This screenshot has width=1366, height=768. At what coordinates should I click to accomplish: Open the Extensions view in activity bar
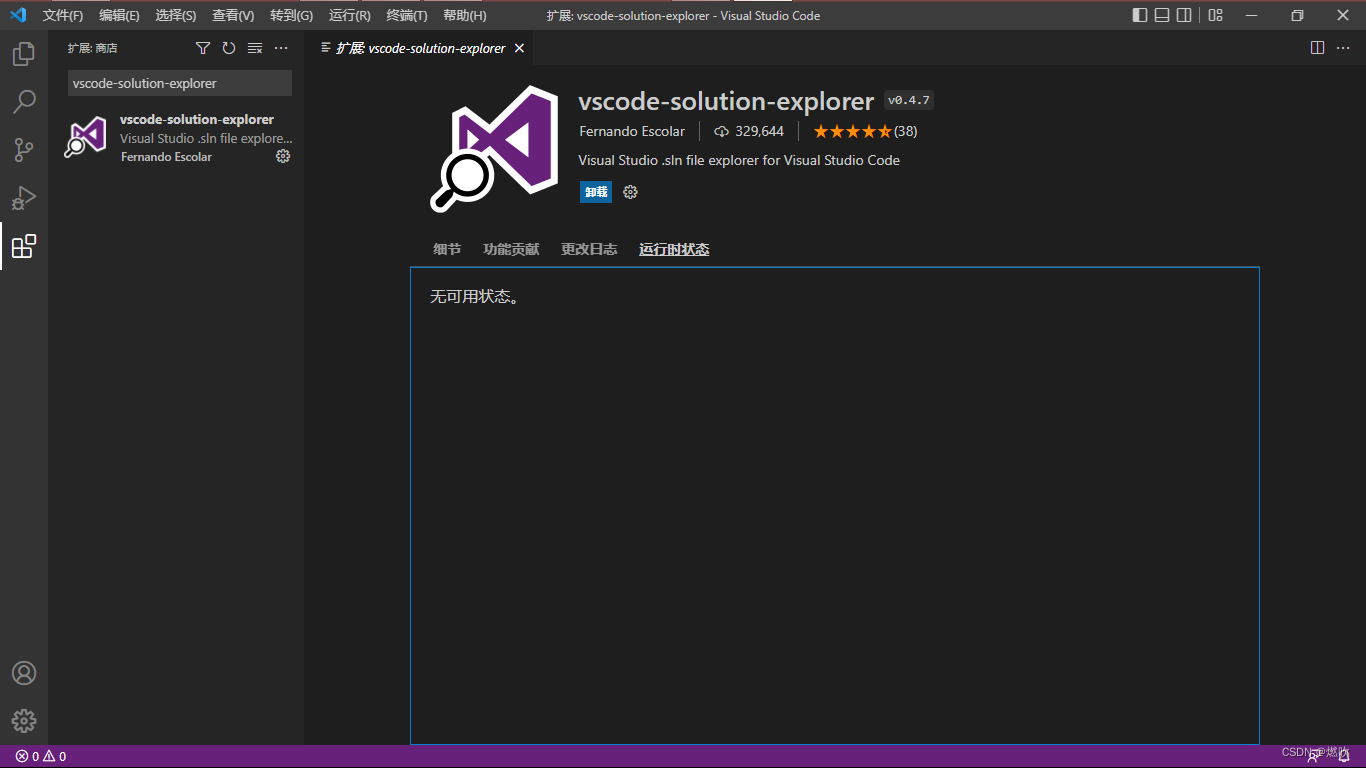[24, 246]
